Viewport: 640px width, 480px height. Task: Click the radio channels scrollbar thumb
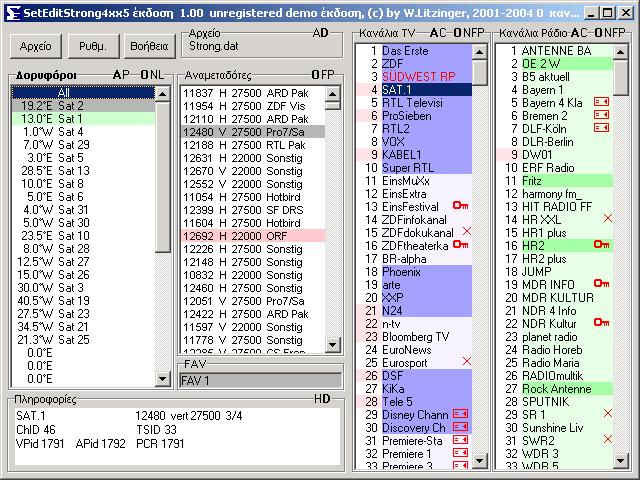620,78
